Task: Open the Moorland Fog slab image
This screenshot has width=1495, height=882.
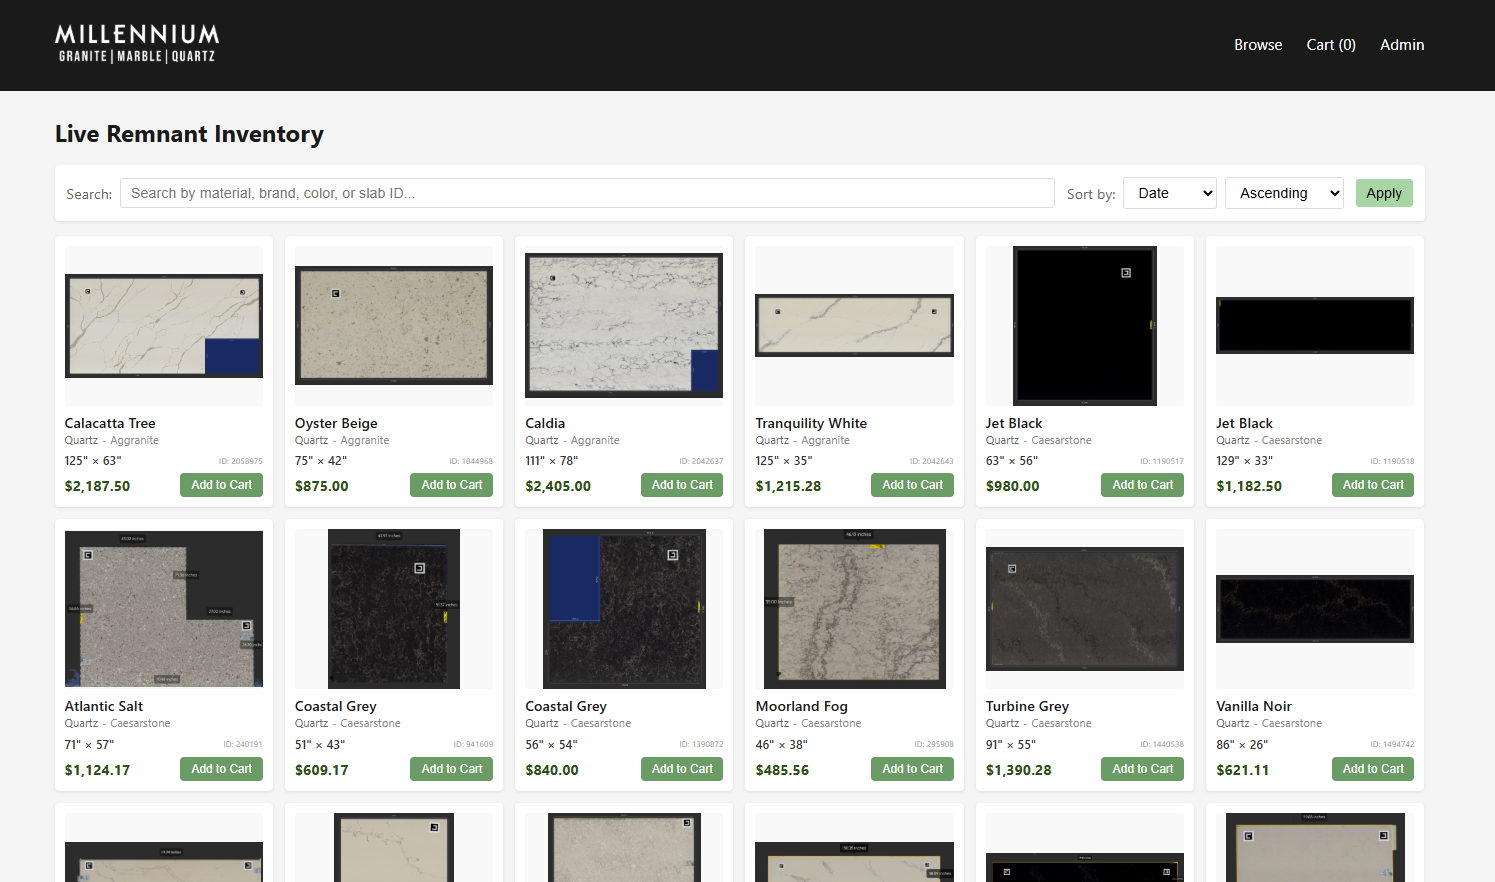Action: (854, 609)
